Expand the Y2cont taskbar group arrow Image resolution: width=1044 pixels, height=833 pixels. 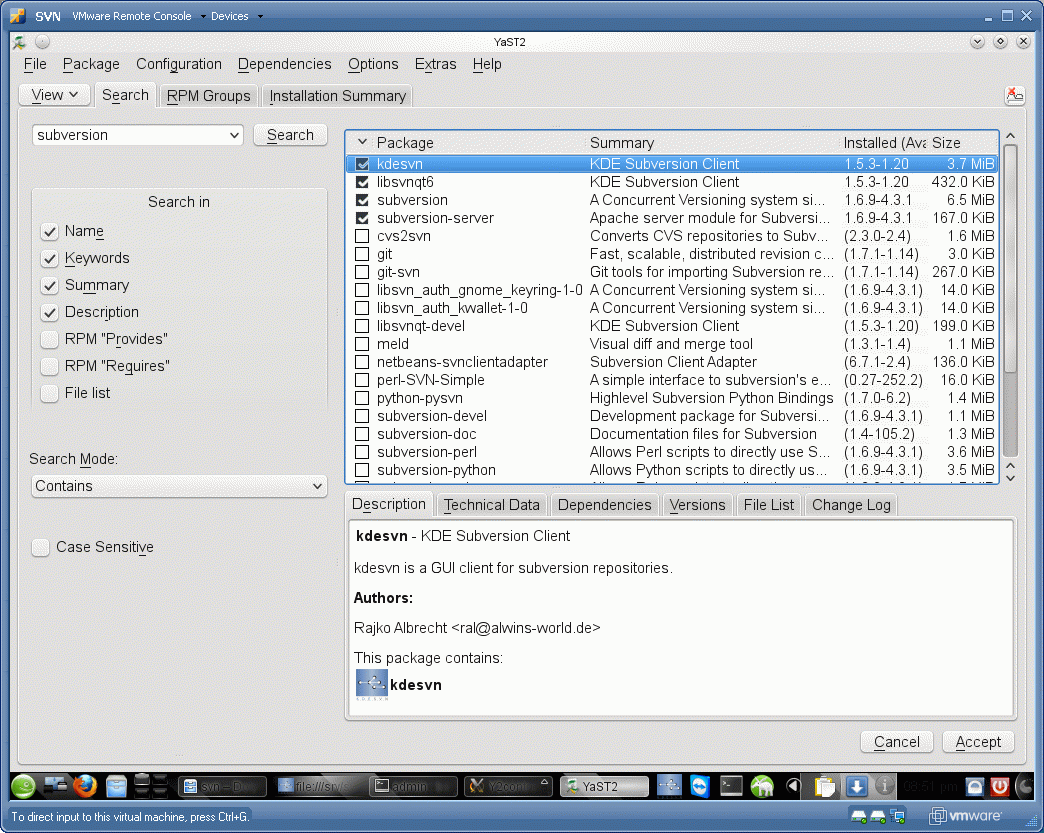tap(545, 782)
